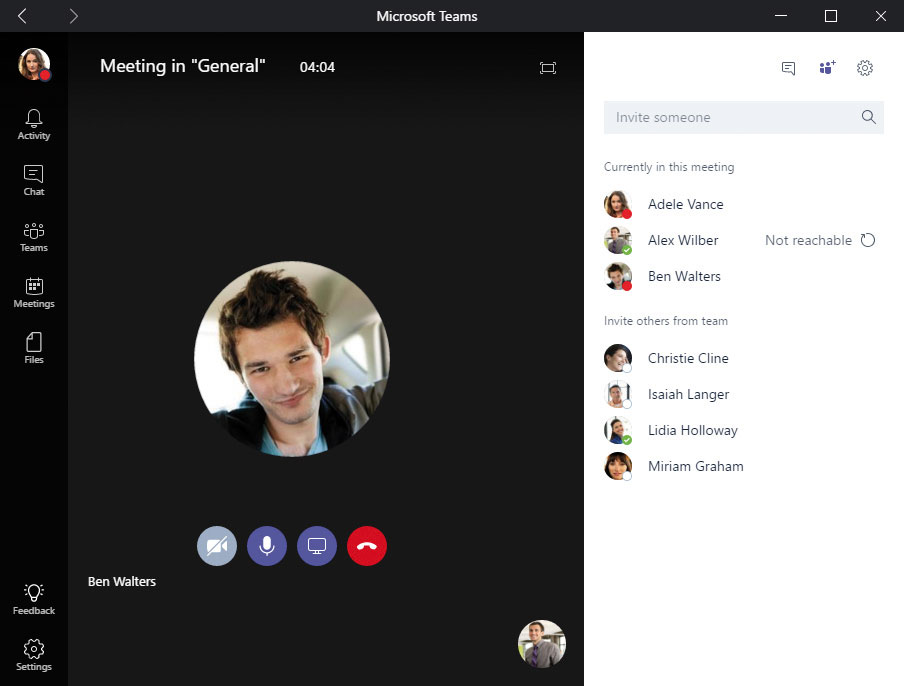The image size is (904, 686).
Task: Open meeting device settings gear
Action: (864, 68)
